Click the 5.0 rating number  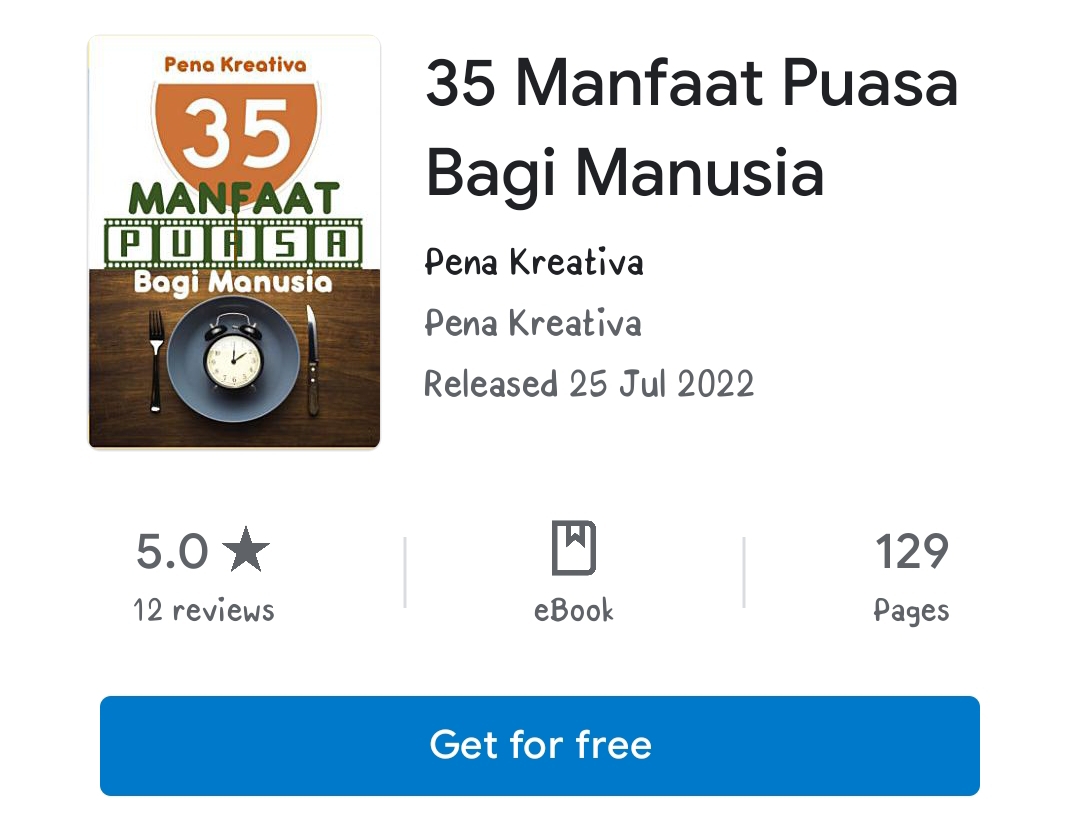click(x=172, y=552)
